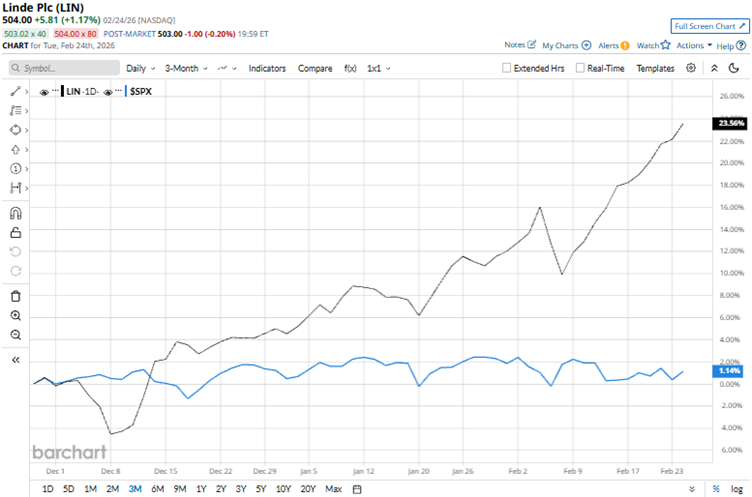Click the Full Screen Chart button
The image size is (752, 497).
tap(710, 26)
